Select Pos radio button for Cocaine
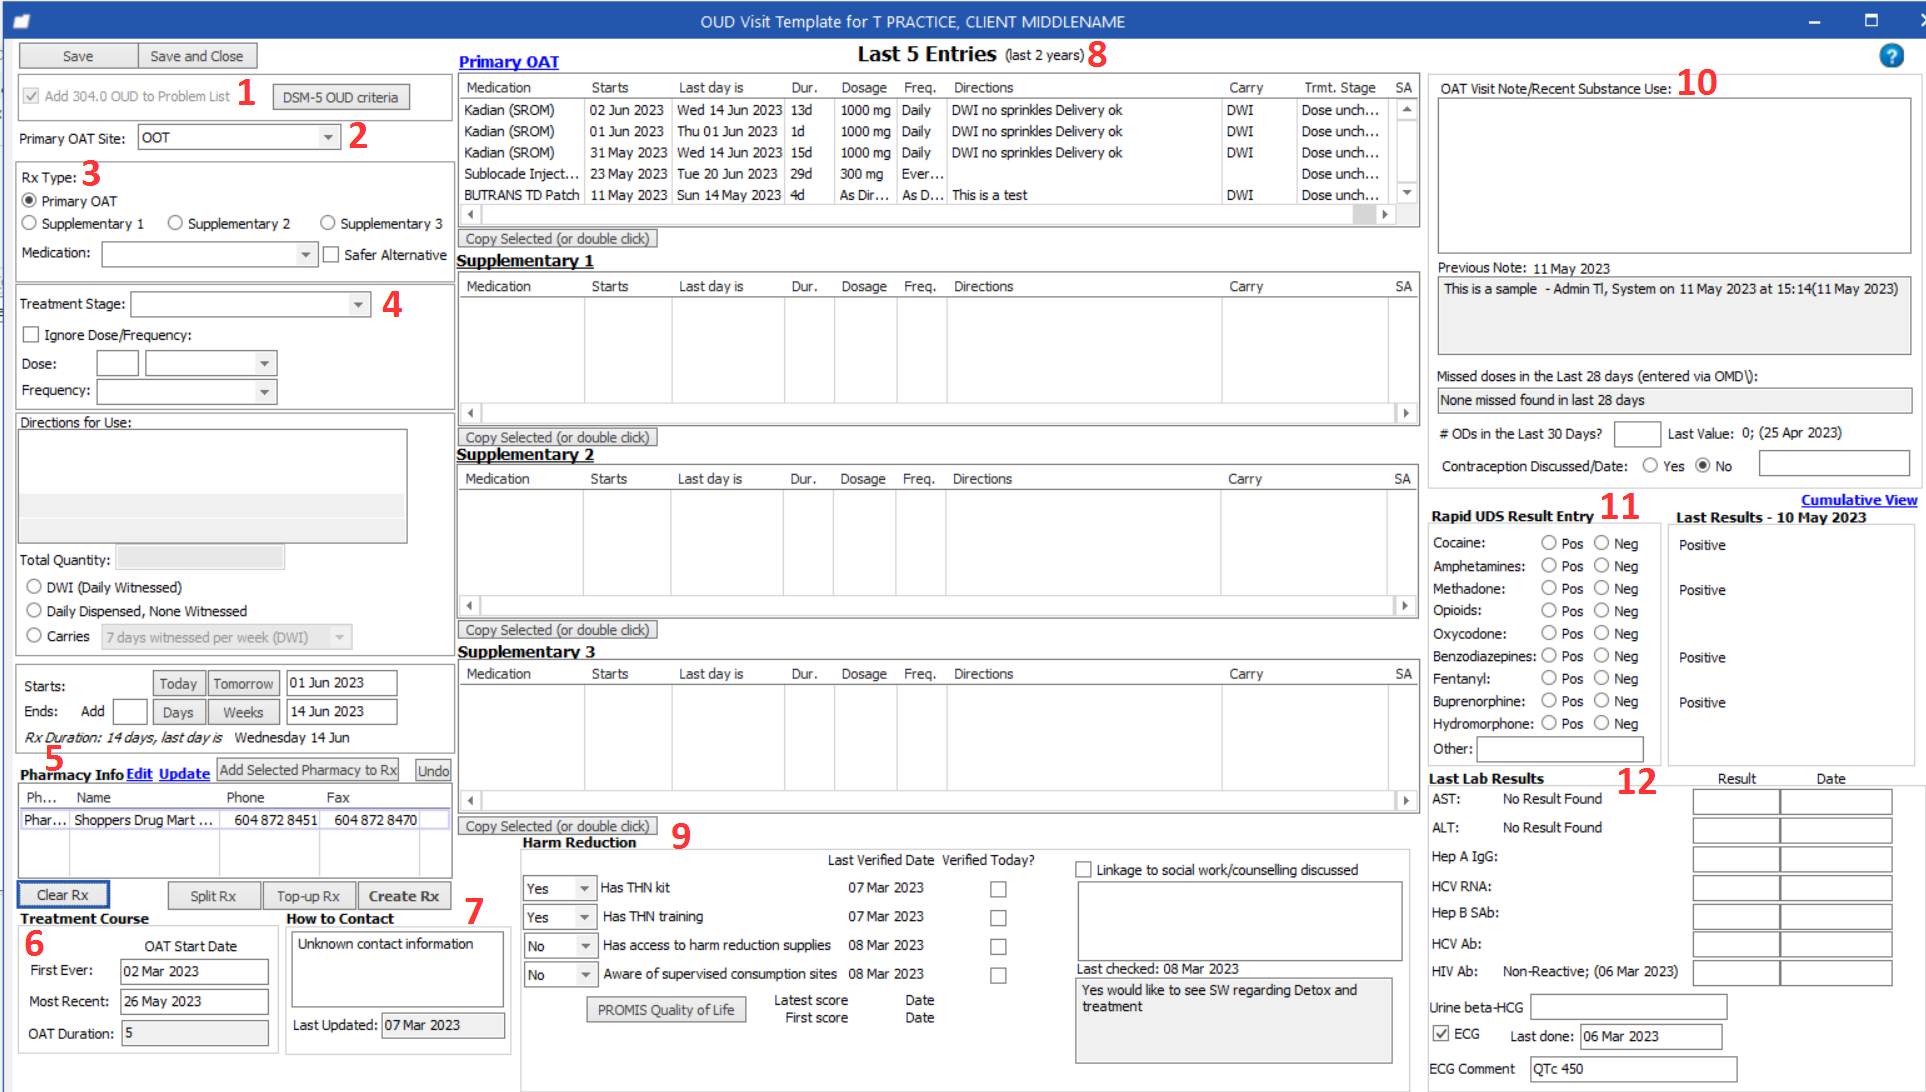 1549,543
